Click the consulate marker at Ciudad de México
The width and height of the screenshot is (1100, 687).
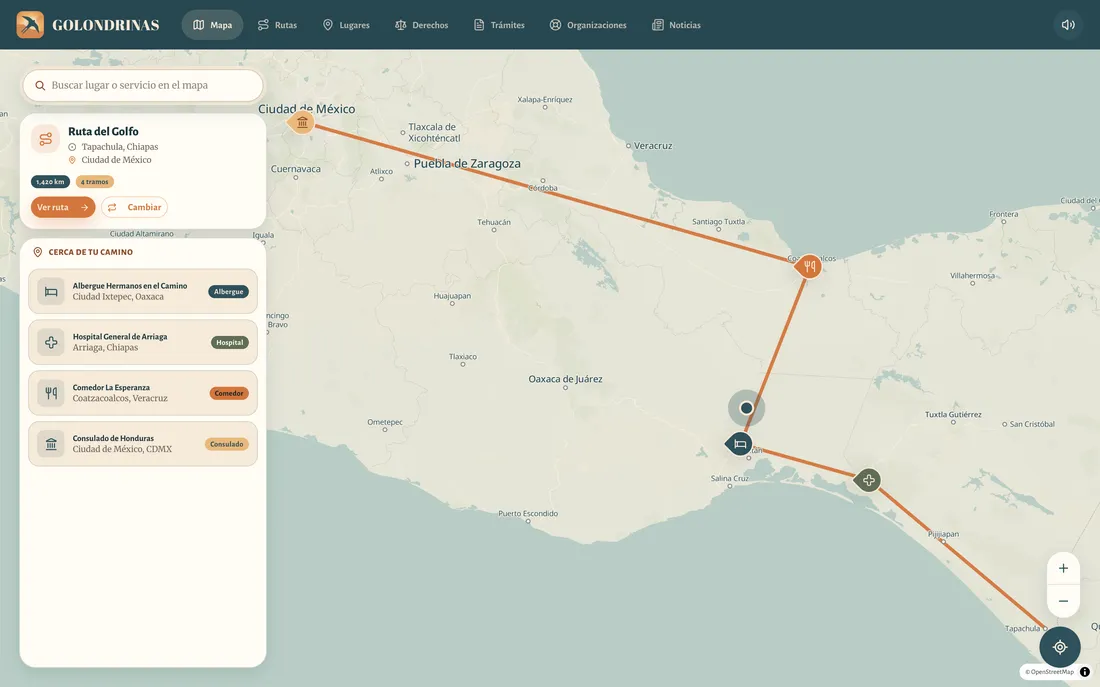302,123
